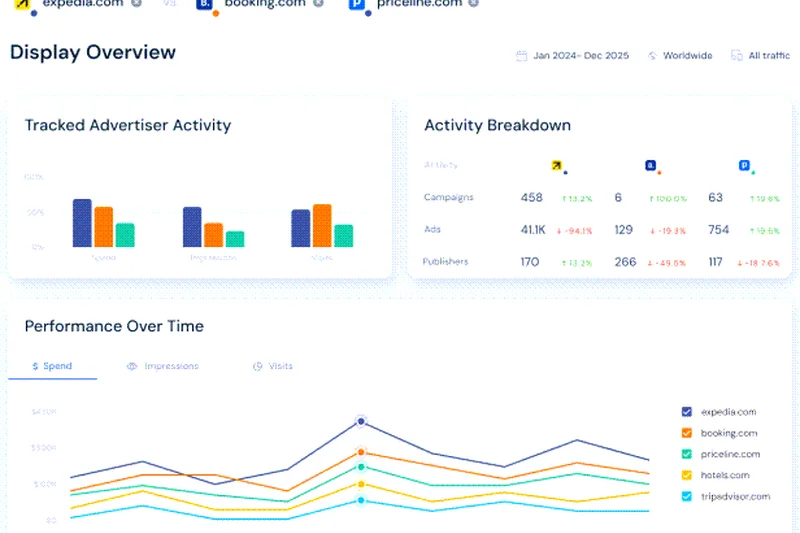
Task: Click the booking.com logo icon at top
Action: coord(204,4)
